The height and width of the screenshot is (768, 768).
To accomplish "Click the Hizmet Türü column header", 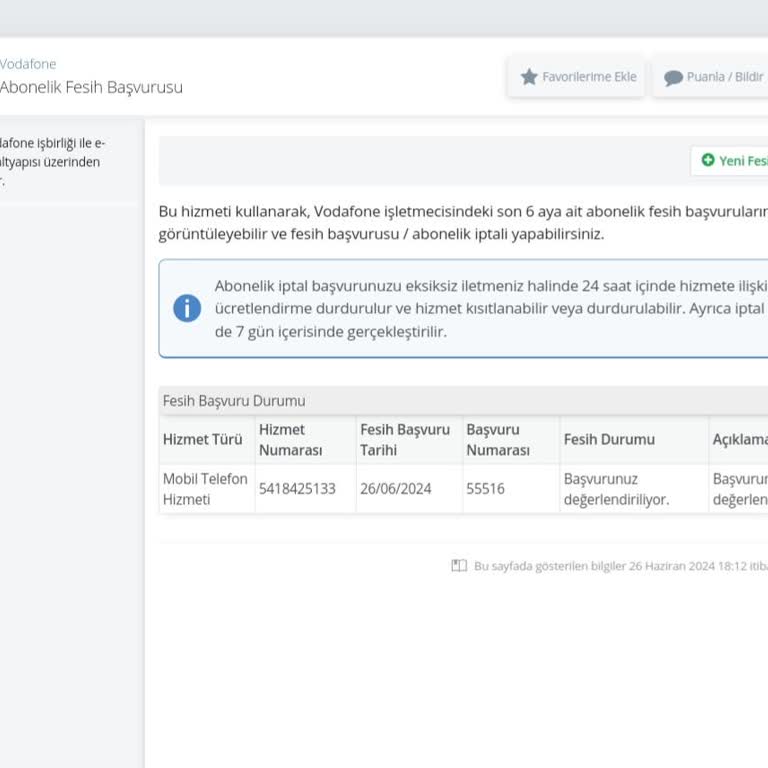I will [202, 440].
